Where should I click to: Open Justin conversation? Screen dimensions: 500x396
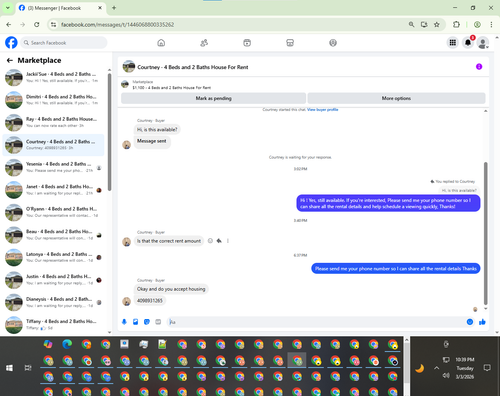[x=53, y=280]
